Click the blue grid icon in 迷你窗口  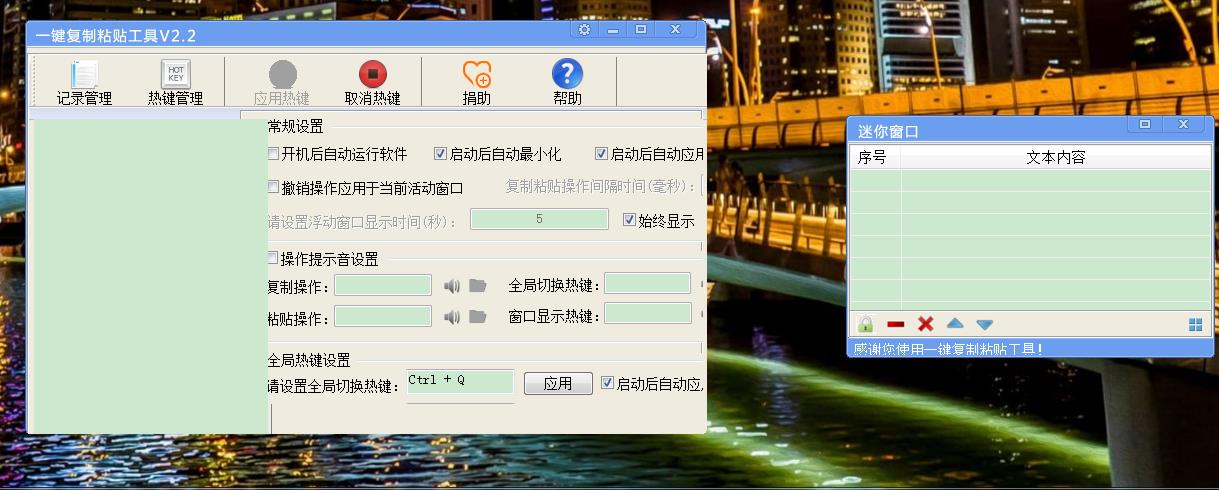1195,325
